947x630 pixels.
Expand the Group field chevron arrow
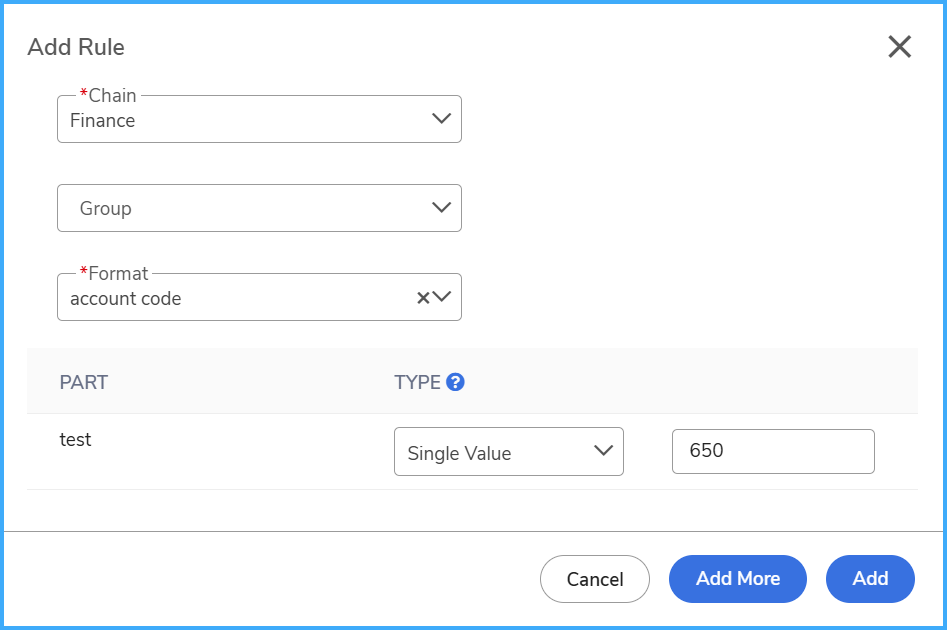441,207
